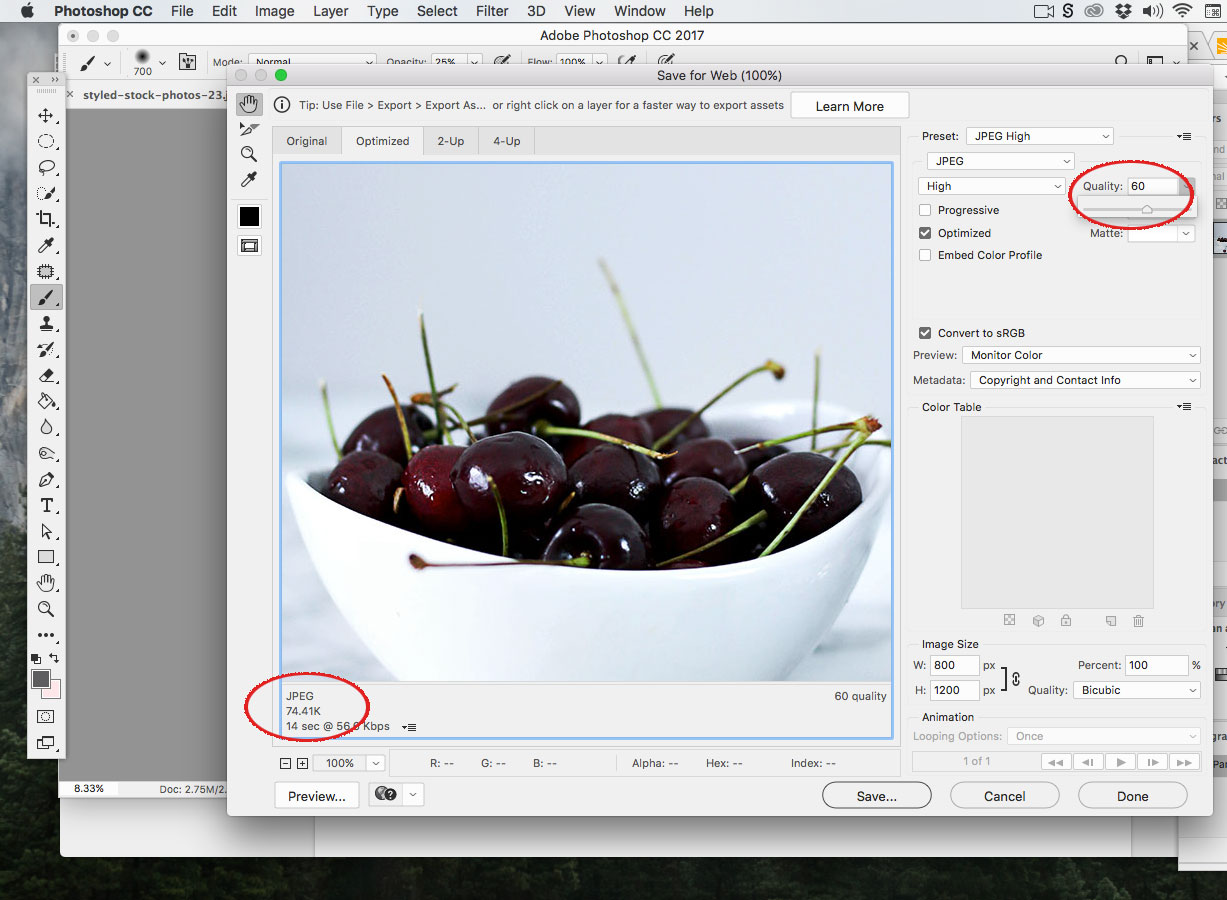Open the Metadata dropdown
This screenshot has height=900, width=1227.
tap(1085, 380)
